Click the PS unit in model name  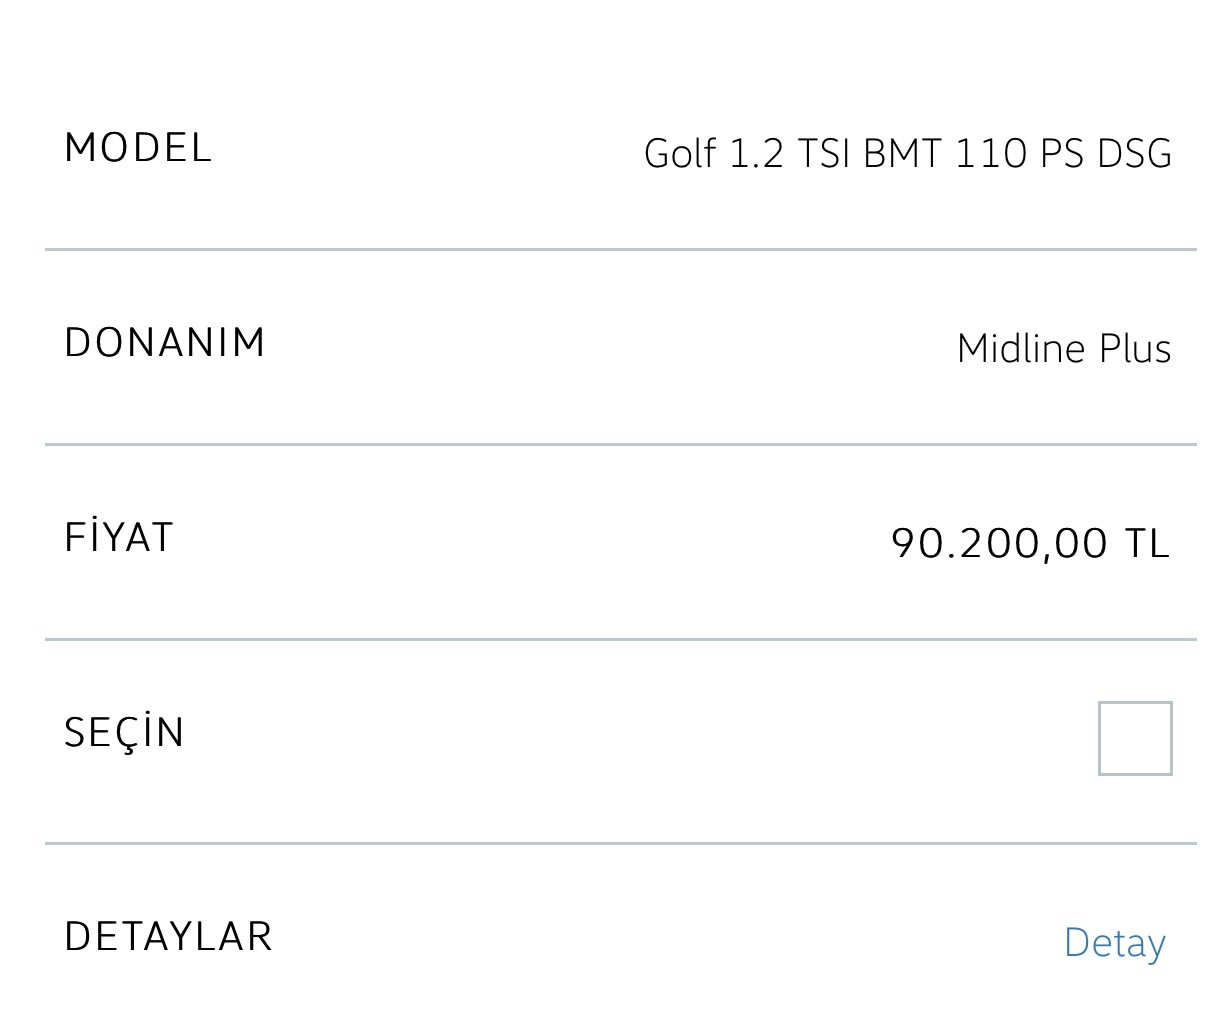(x=1062, y=153)
